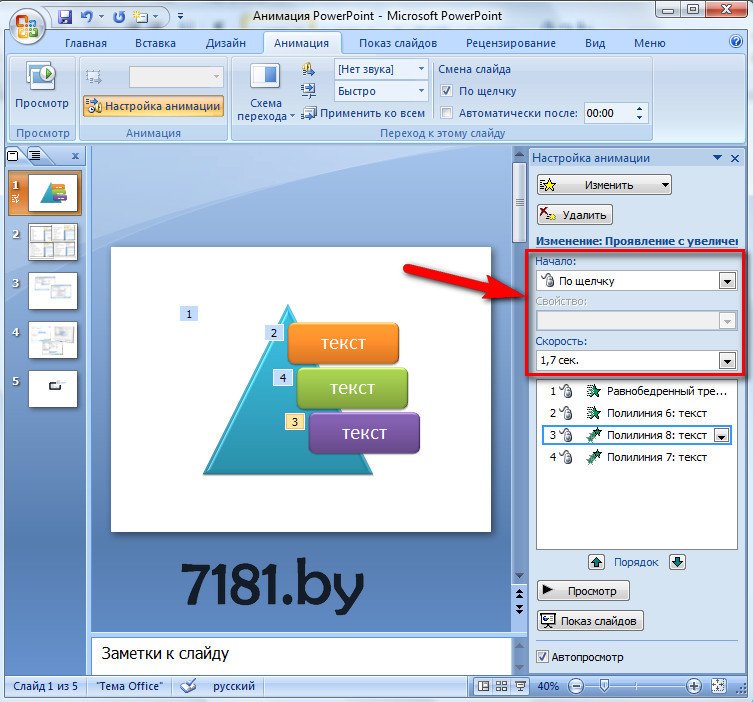Go to next slide double arrow
The height and width of the screenshot is (702, 753).
coord(519,609)
